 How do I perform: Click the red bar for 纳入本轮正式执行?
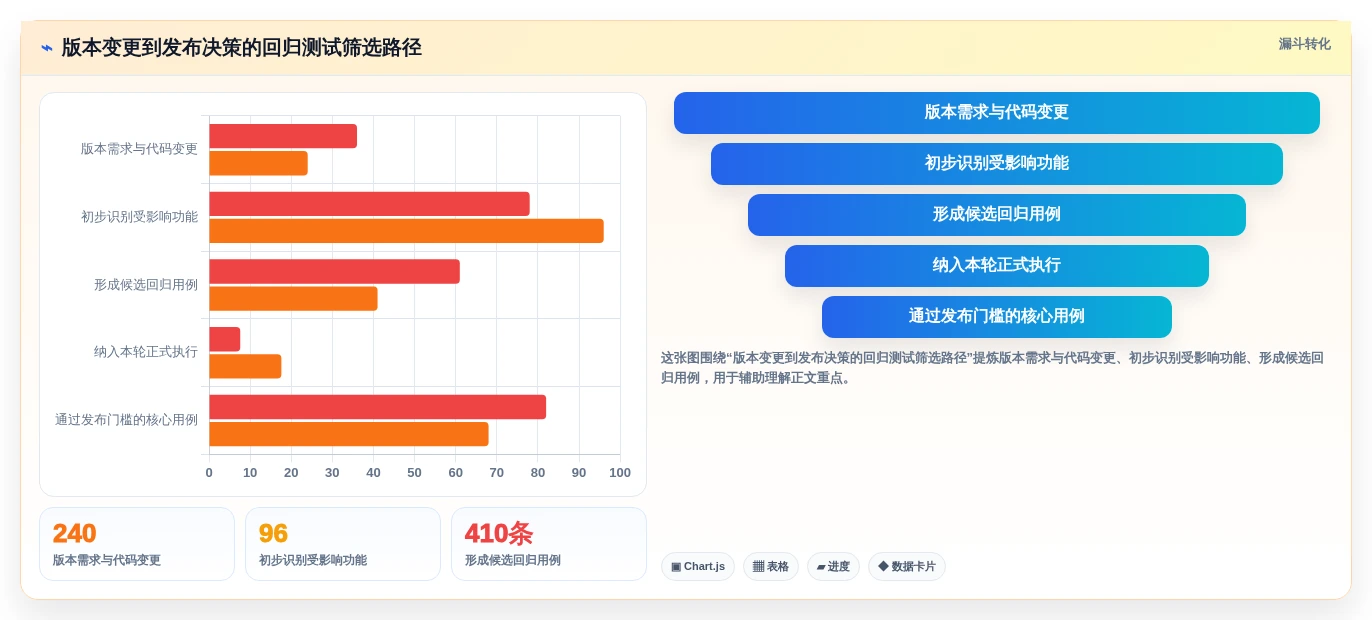(x=224, y=339)
